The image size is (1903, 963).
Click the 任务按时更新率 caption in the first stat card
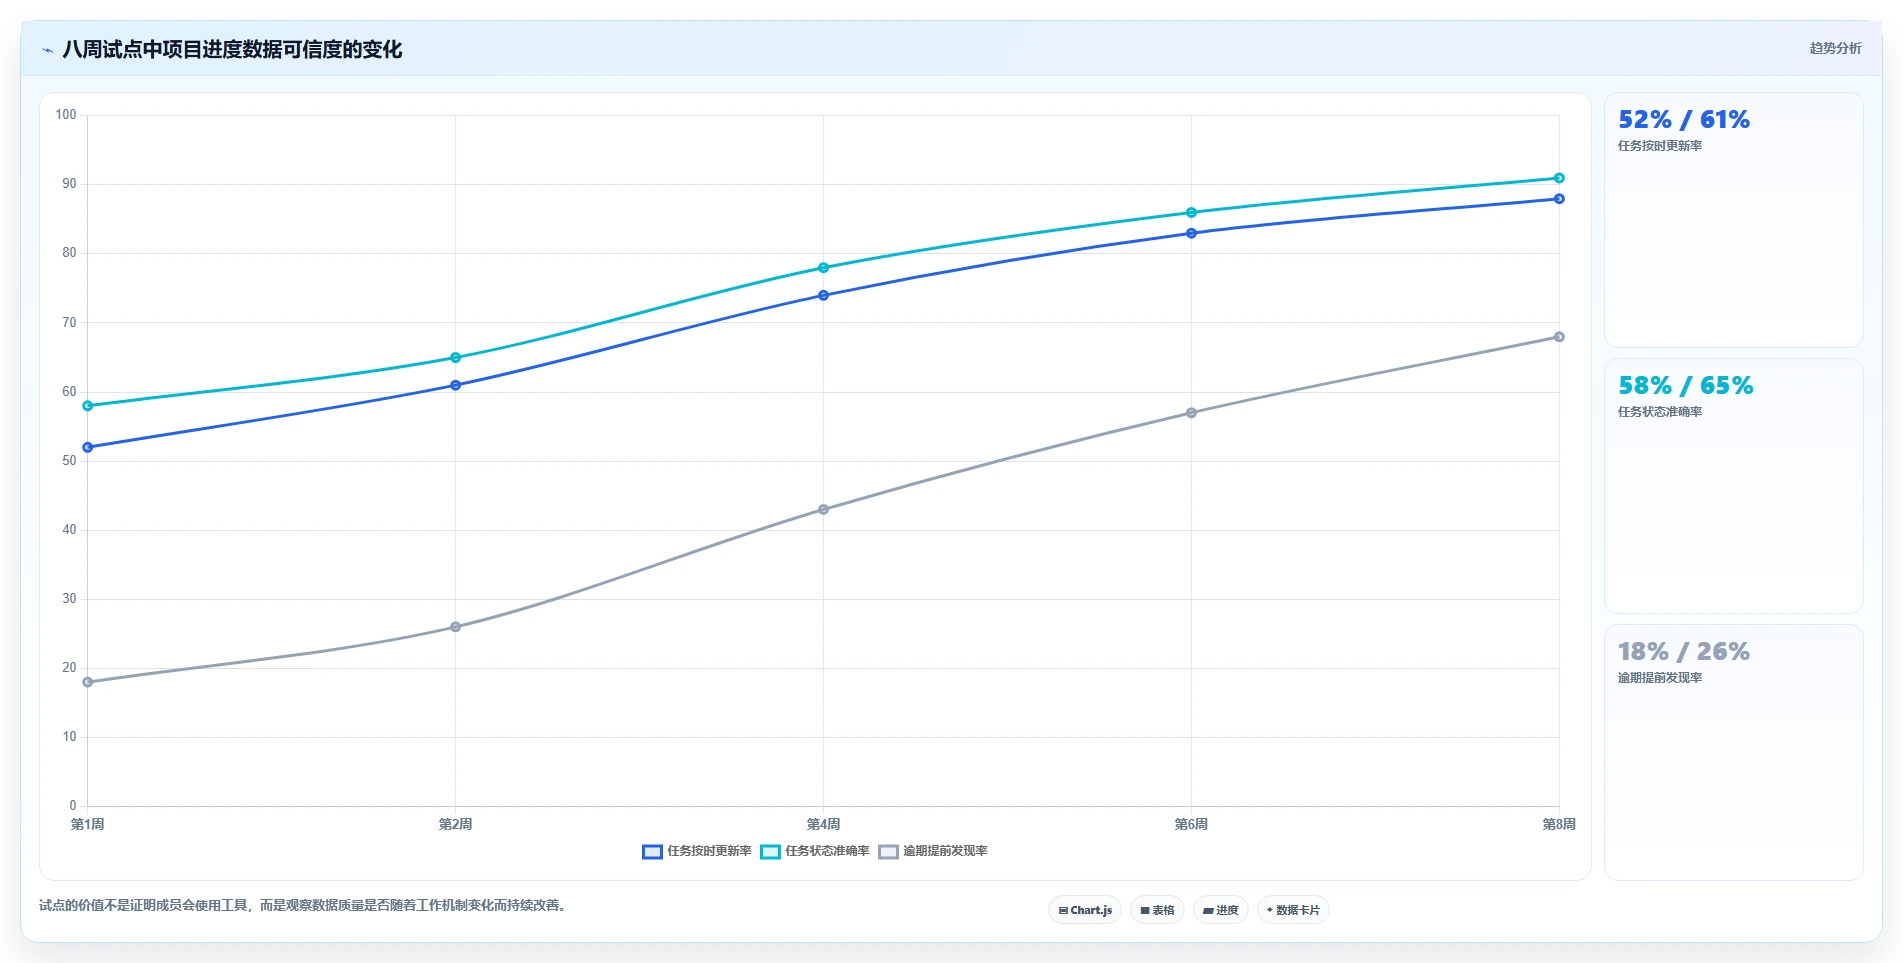(x=1660, y=146)
